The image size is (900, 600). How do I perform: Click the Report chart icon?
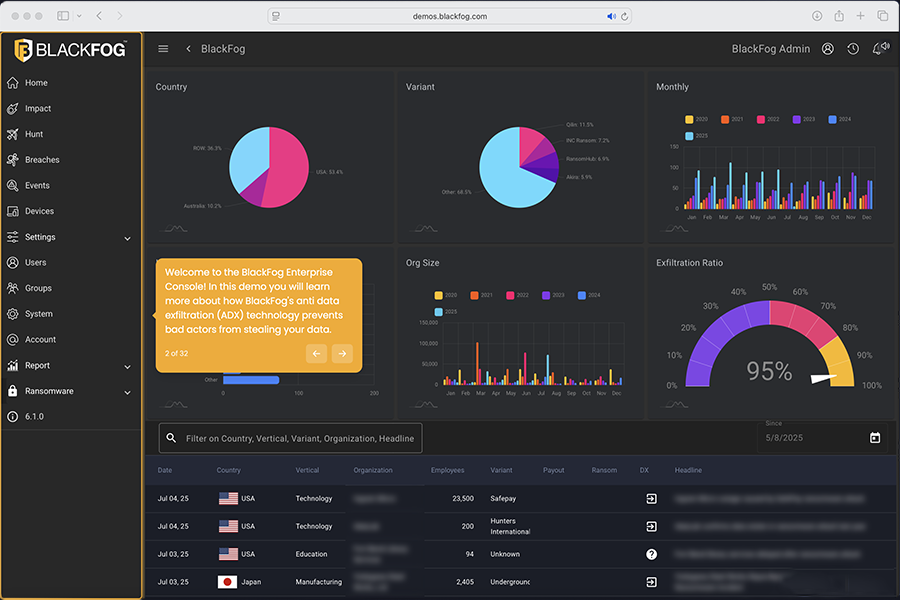pos(13,365)
